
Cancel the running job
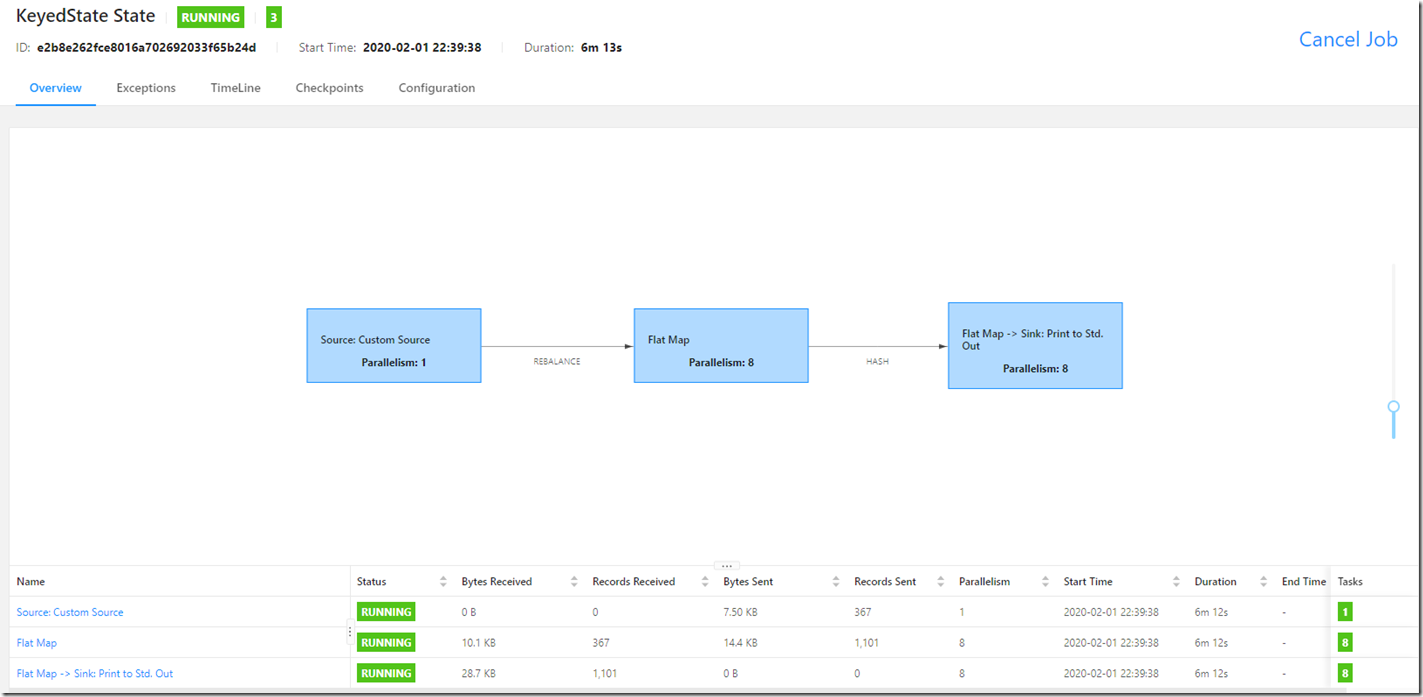(1348, 39)
